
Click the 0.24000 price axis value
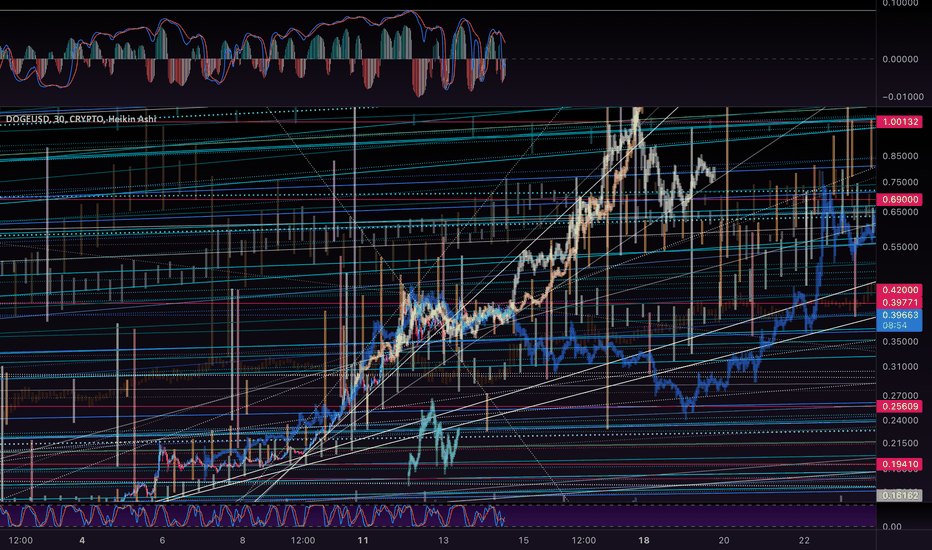point(900,420)
